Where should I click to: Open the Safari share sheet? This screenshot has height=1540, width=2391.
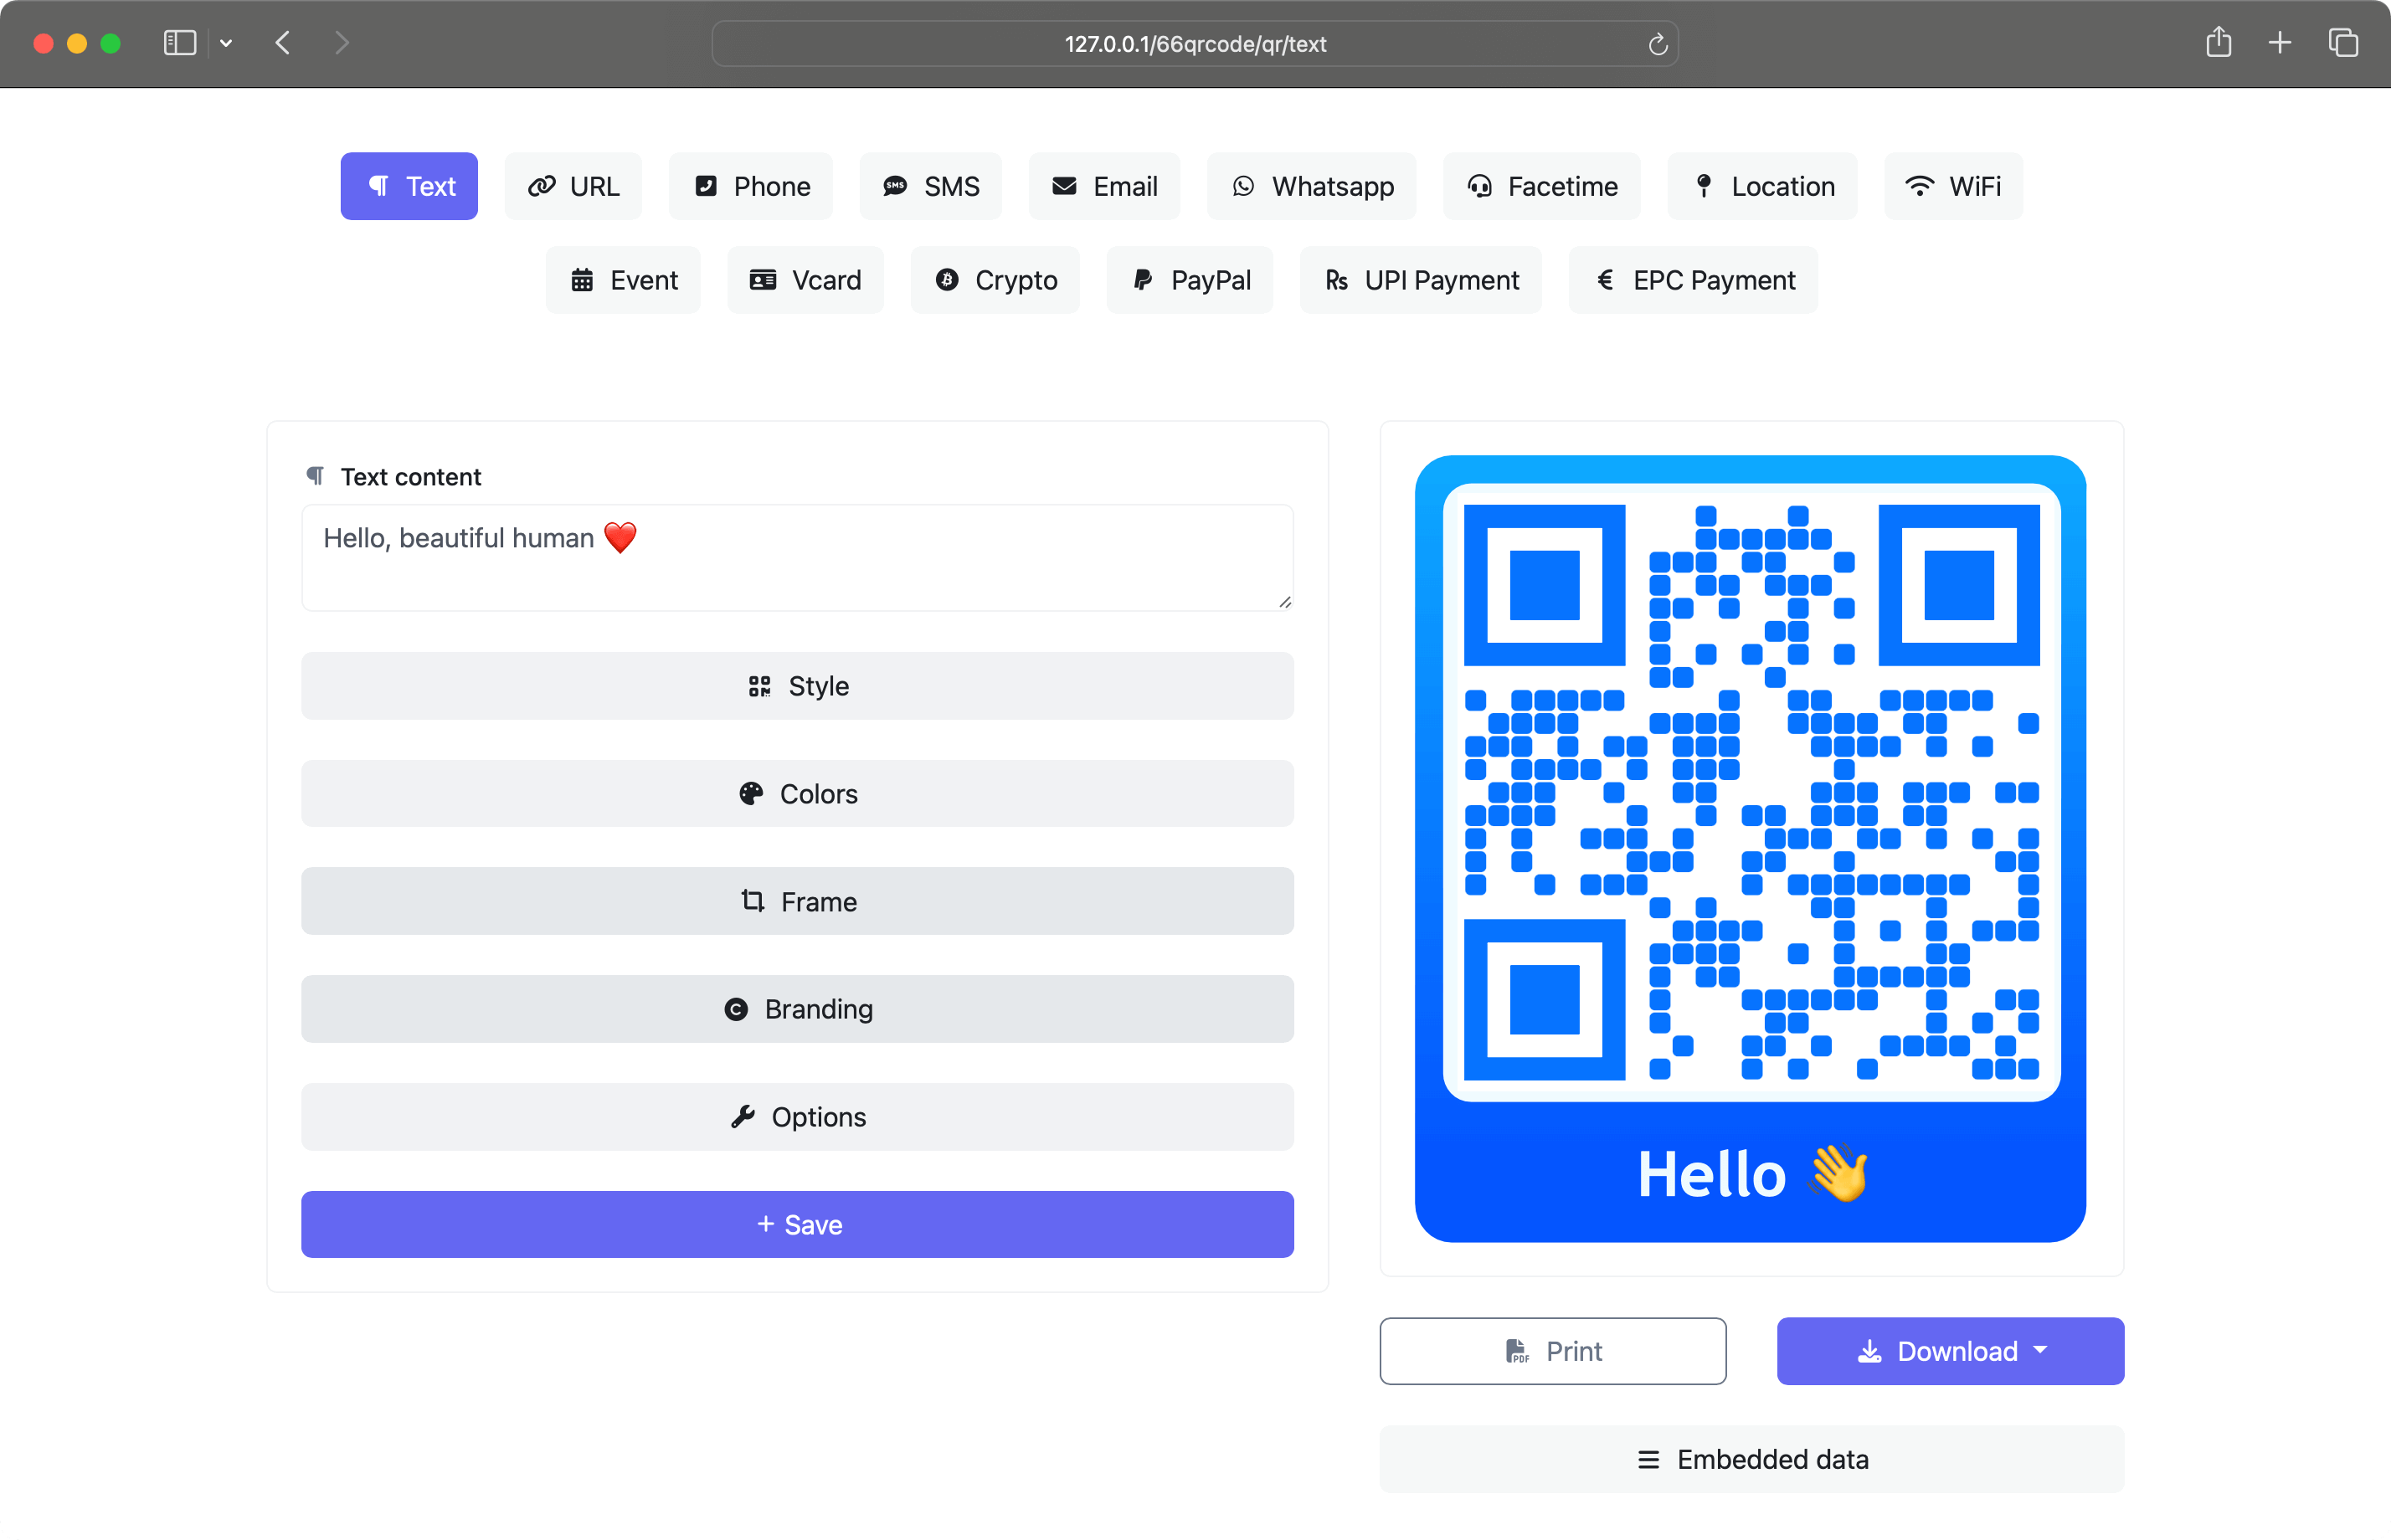coord(2218,42)
